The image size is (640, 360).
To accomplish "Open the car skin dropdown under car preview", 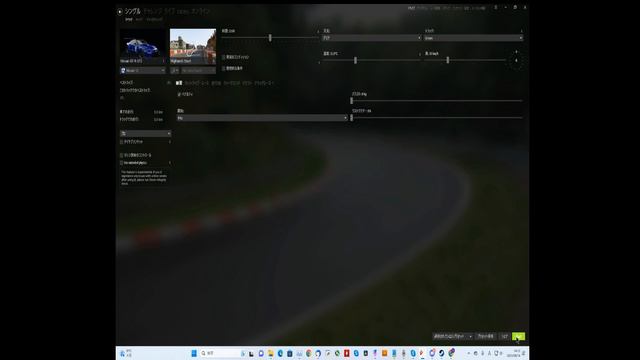I will (142, 71).
